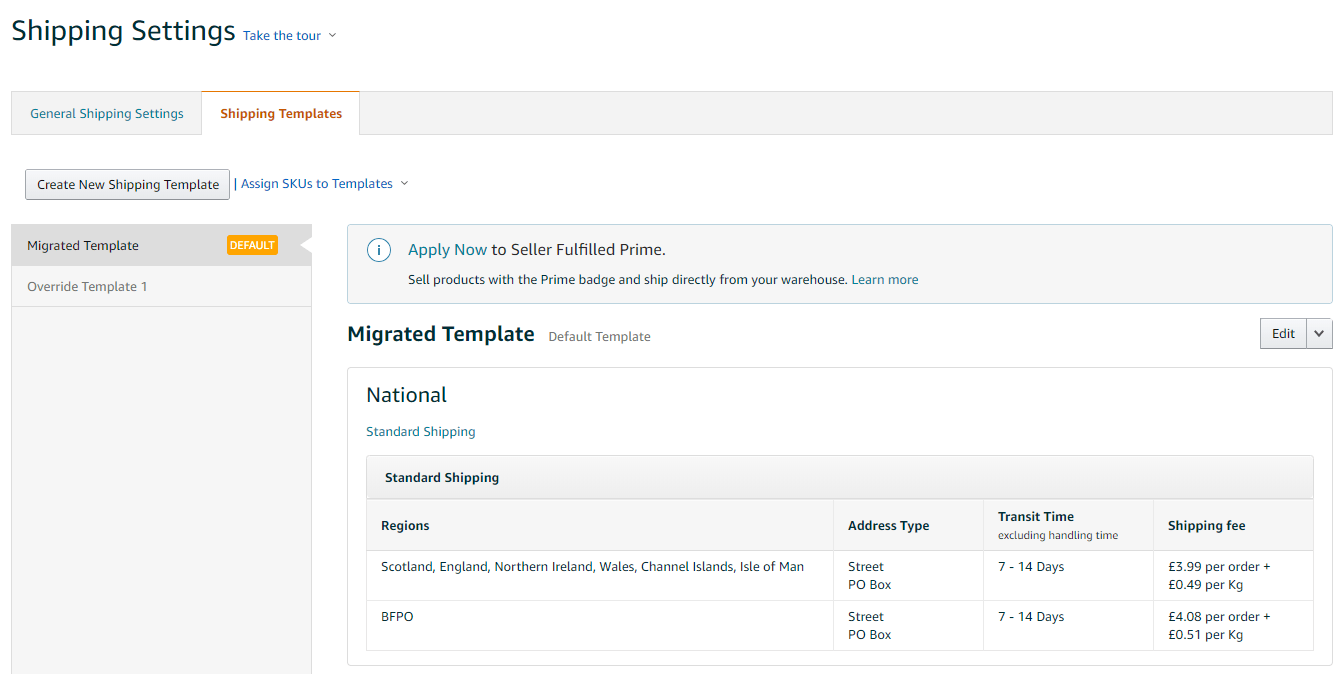The image size is (1343, 674).
Task: Click the DEFAULT badge on Migrated Template
Action: coord(251,245)
